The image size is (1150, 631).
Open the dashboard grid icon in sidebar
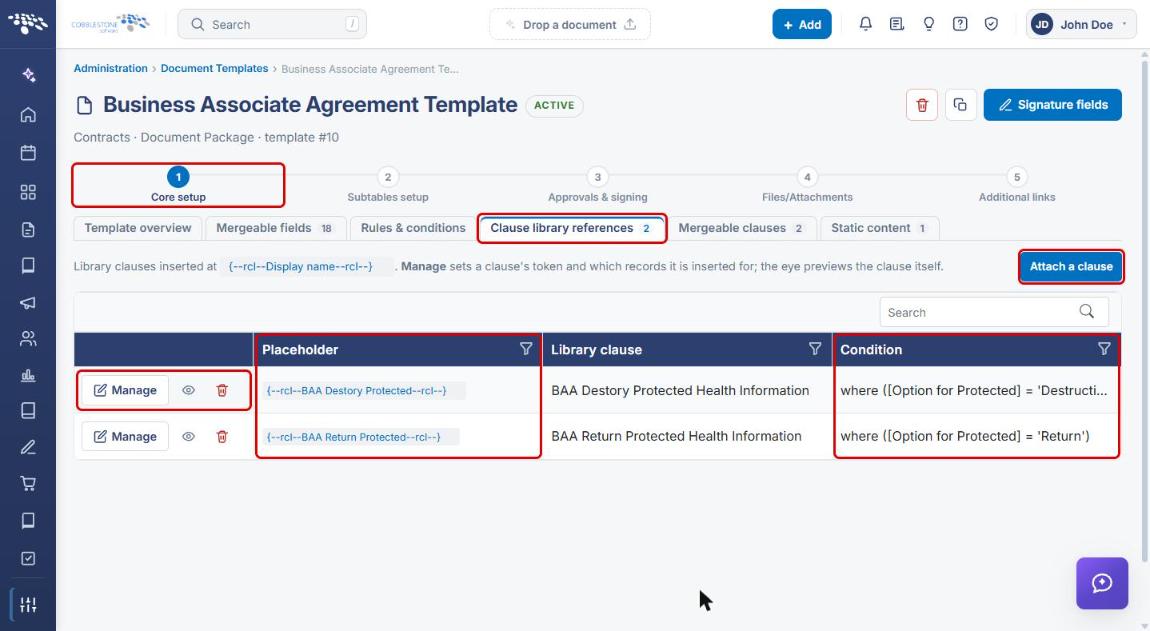point(28,192)
